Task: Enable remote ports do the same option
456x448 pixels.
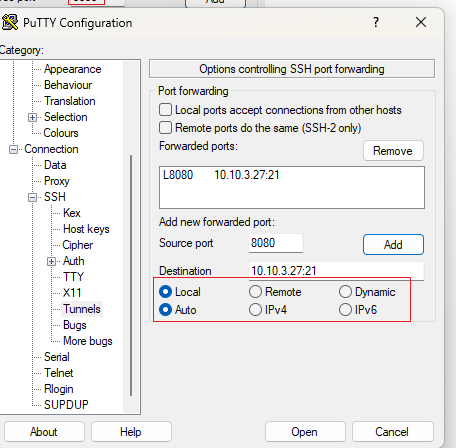Action: click(166, 128)
